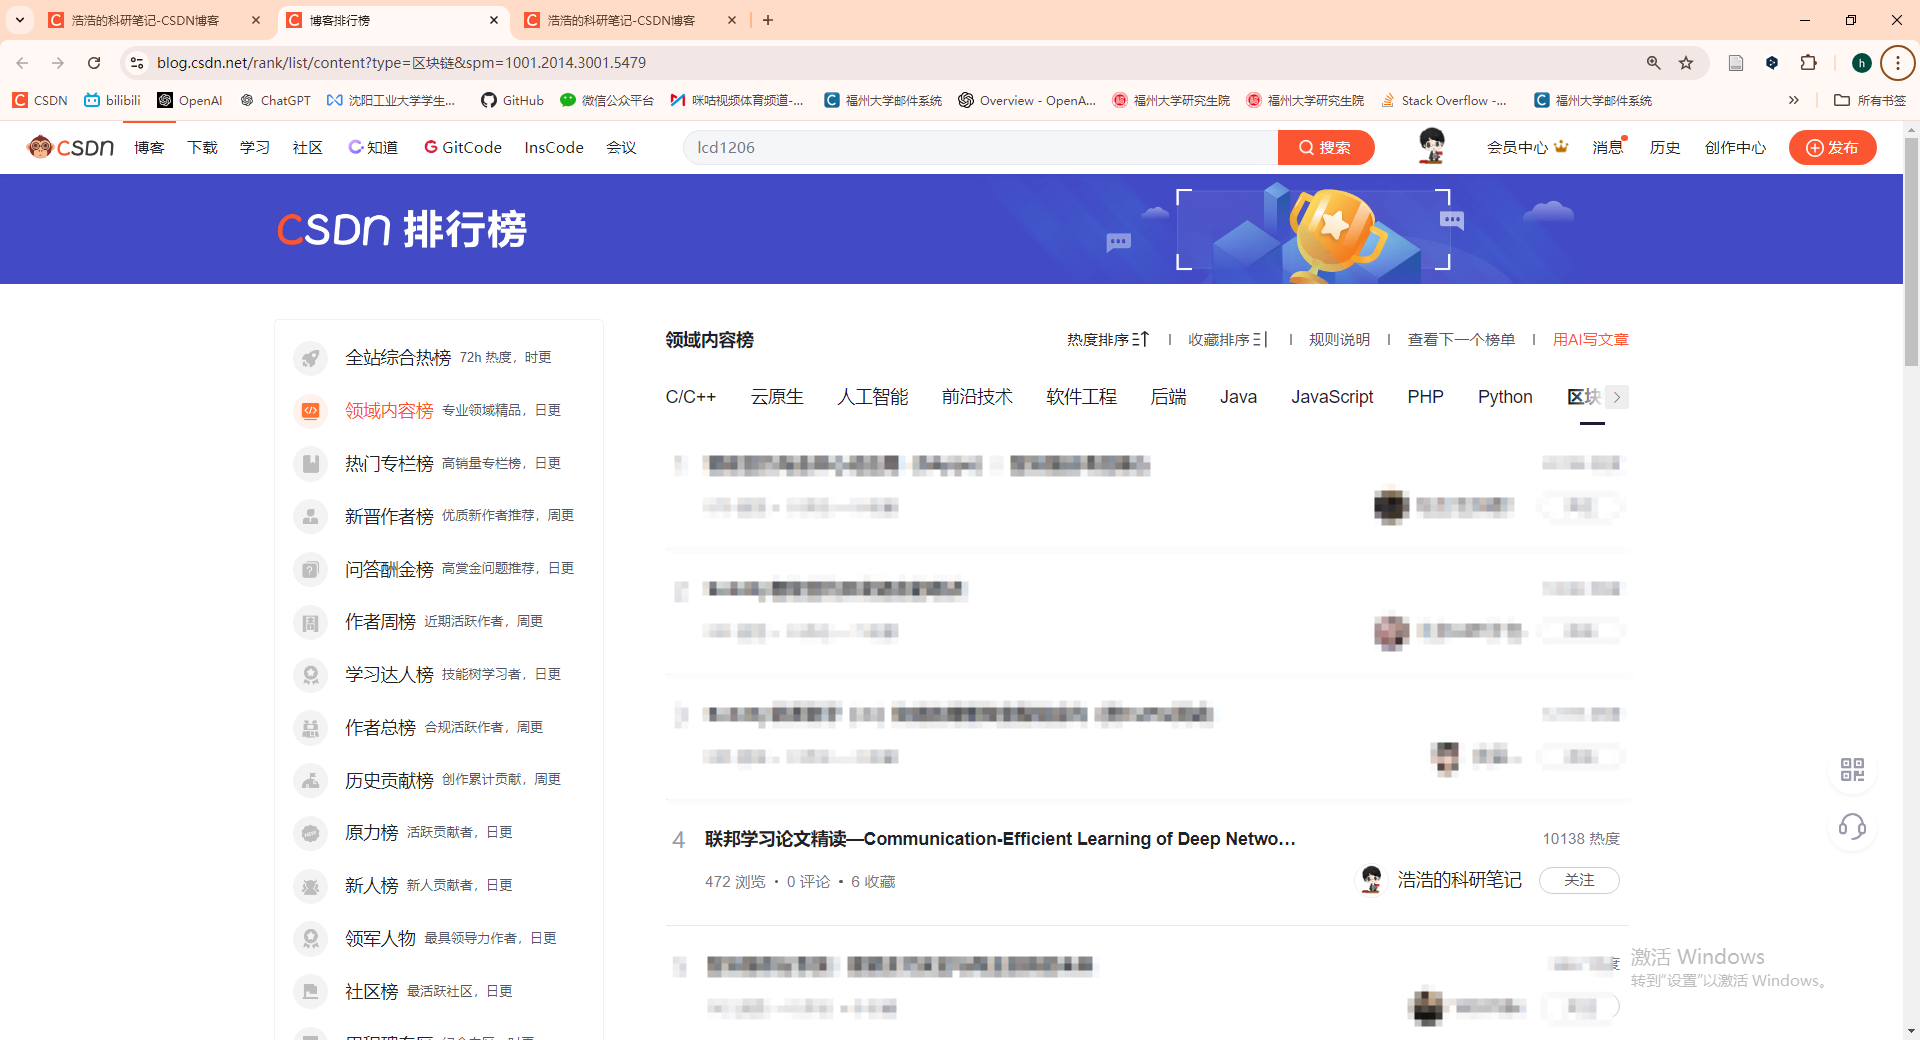Open the page zoom magnifier icon

point(1653,63)
